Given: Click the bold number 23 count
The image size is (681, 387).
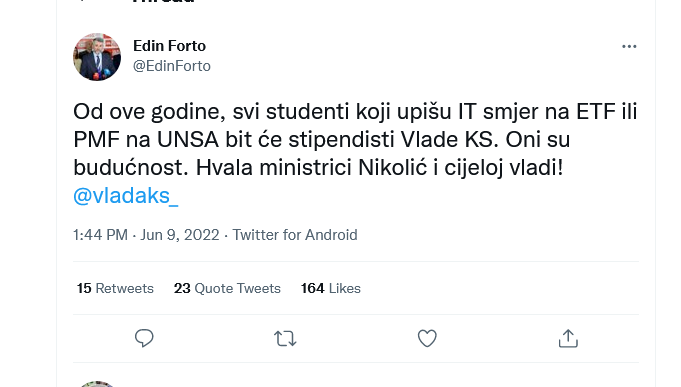Looking at the screenshot, I should coord(182,288).
